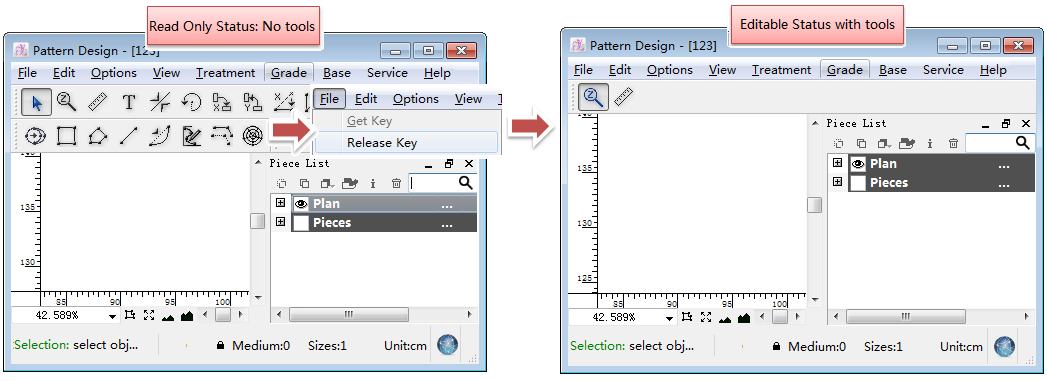Open the Treatment menu in the two-tool window
This screenshot has width=1047, height=381.
pos(781,70)
